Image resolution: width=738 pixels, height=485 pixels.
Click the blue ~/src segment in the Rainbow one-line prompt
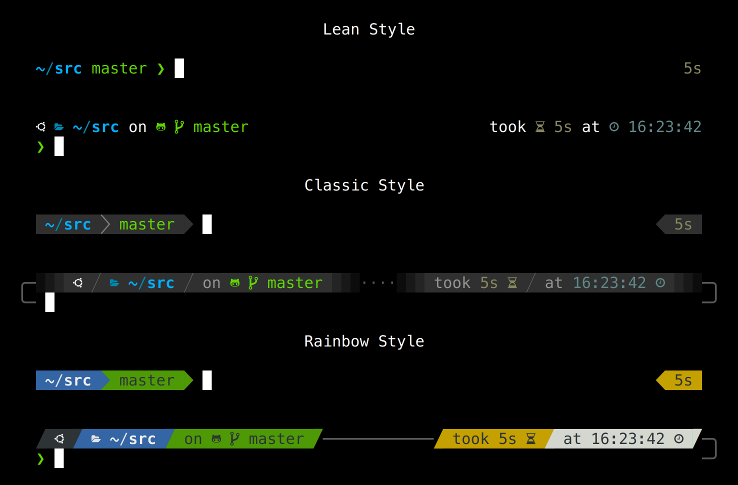click(x=68, y=380)
